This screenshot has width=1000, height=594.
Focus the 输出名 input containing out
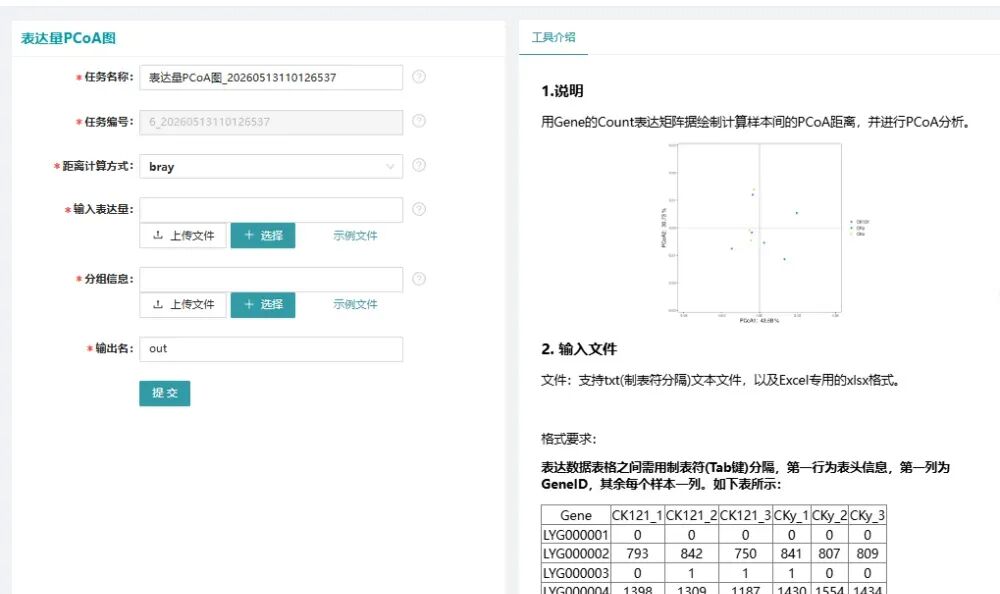coord(271,349)
